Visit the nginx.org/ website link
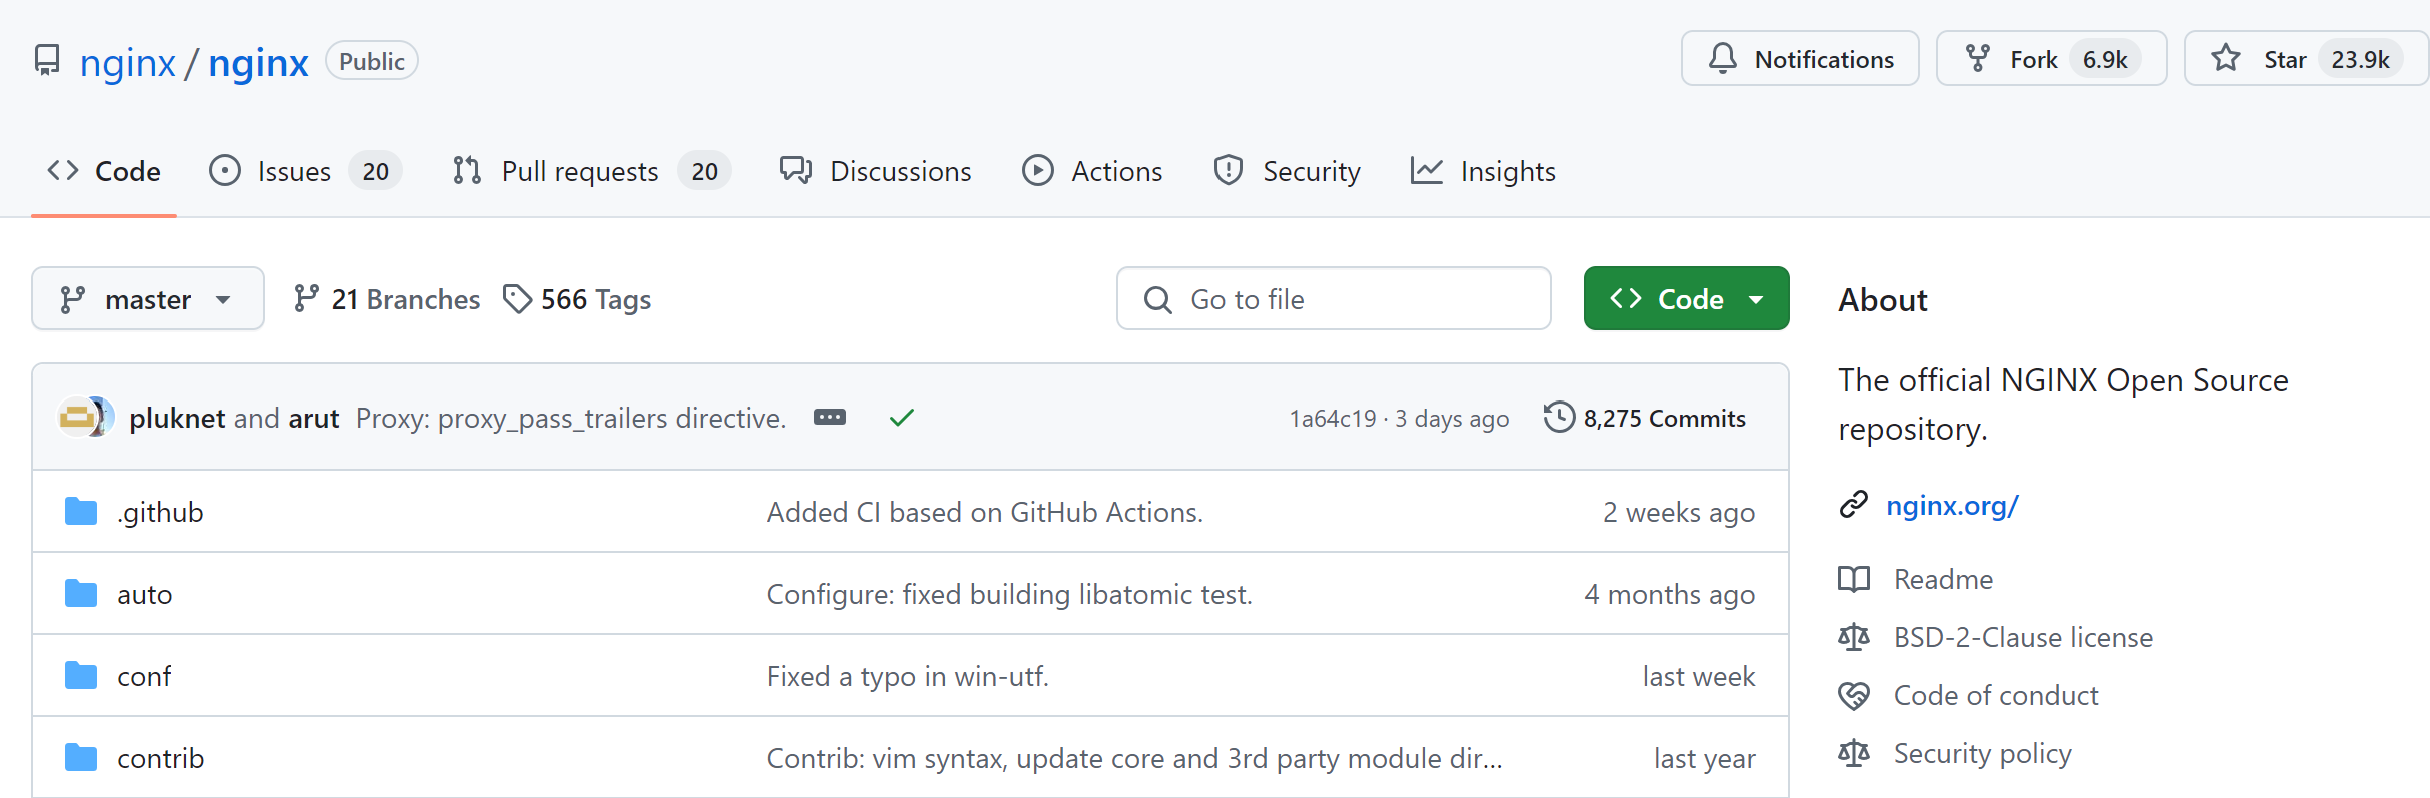The width and height of the screenshot is (2430, 798). tap(1951, 506)
